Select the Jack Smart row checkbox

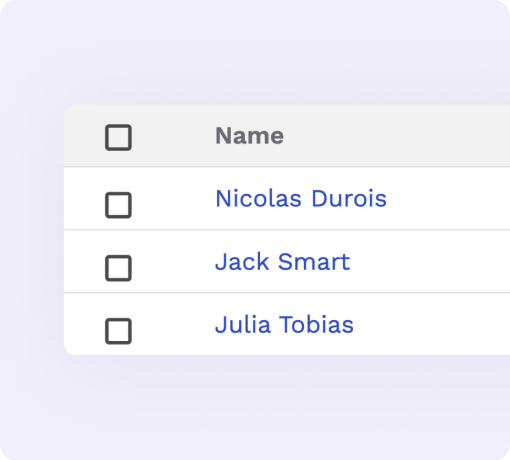coord(118,268)
